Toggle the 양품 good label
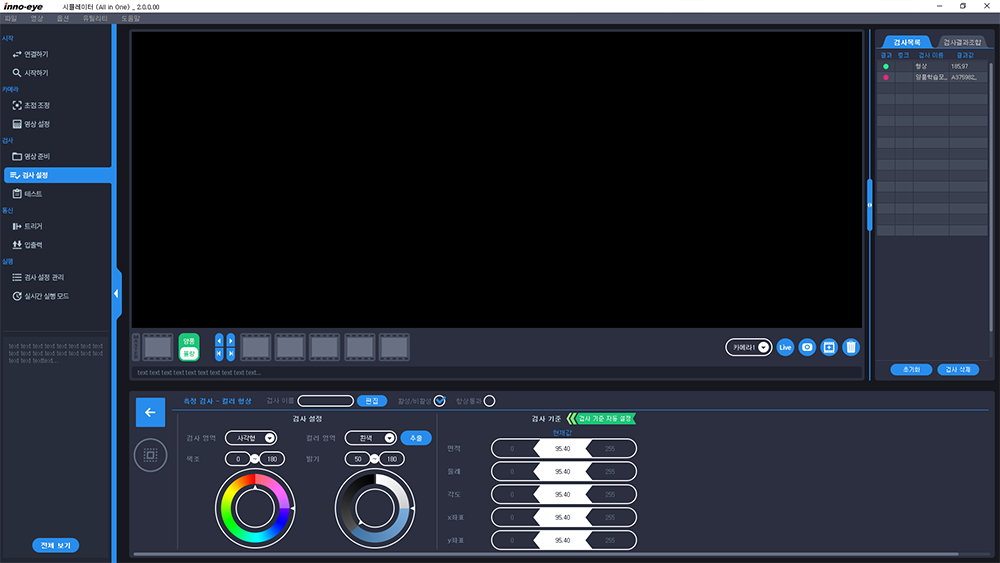This screenshot has width=1000, height=563. 189,341
